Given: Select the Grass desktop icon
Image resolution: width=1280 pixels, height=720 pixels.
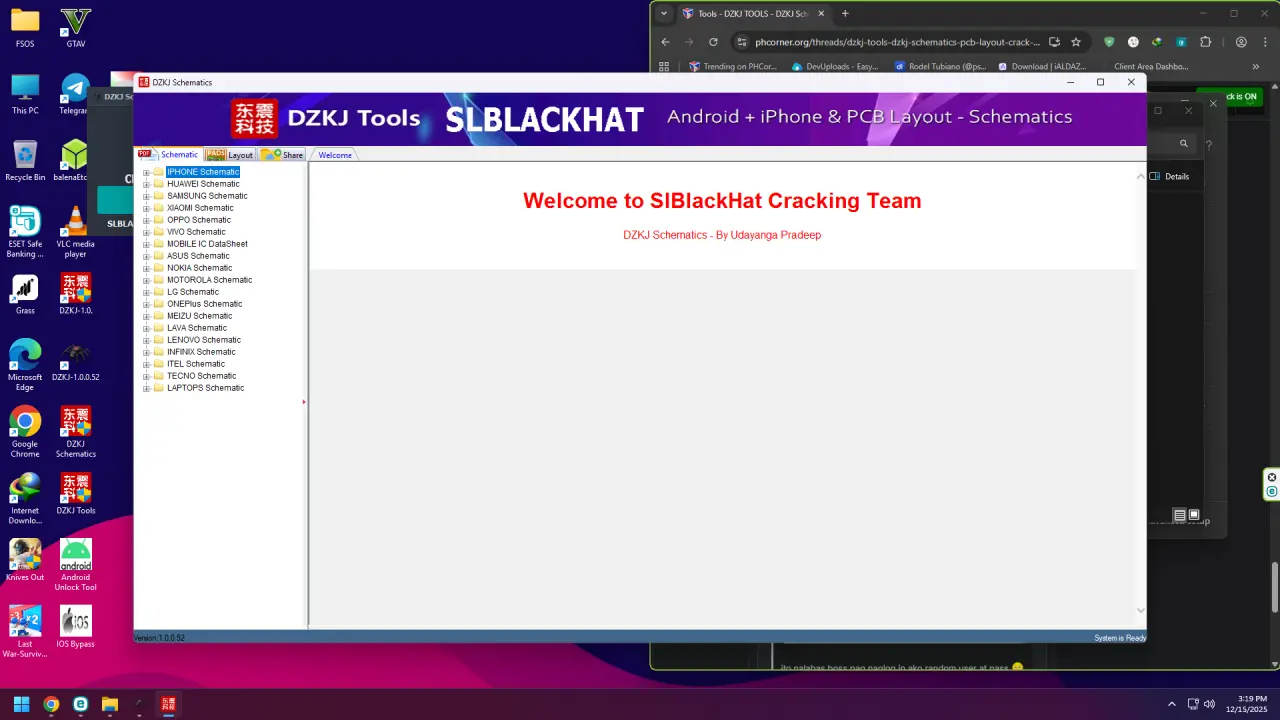Looking at the screenshot, I should 25,294.
